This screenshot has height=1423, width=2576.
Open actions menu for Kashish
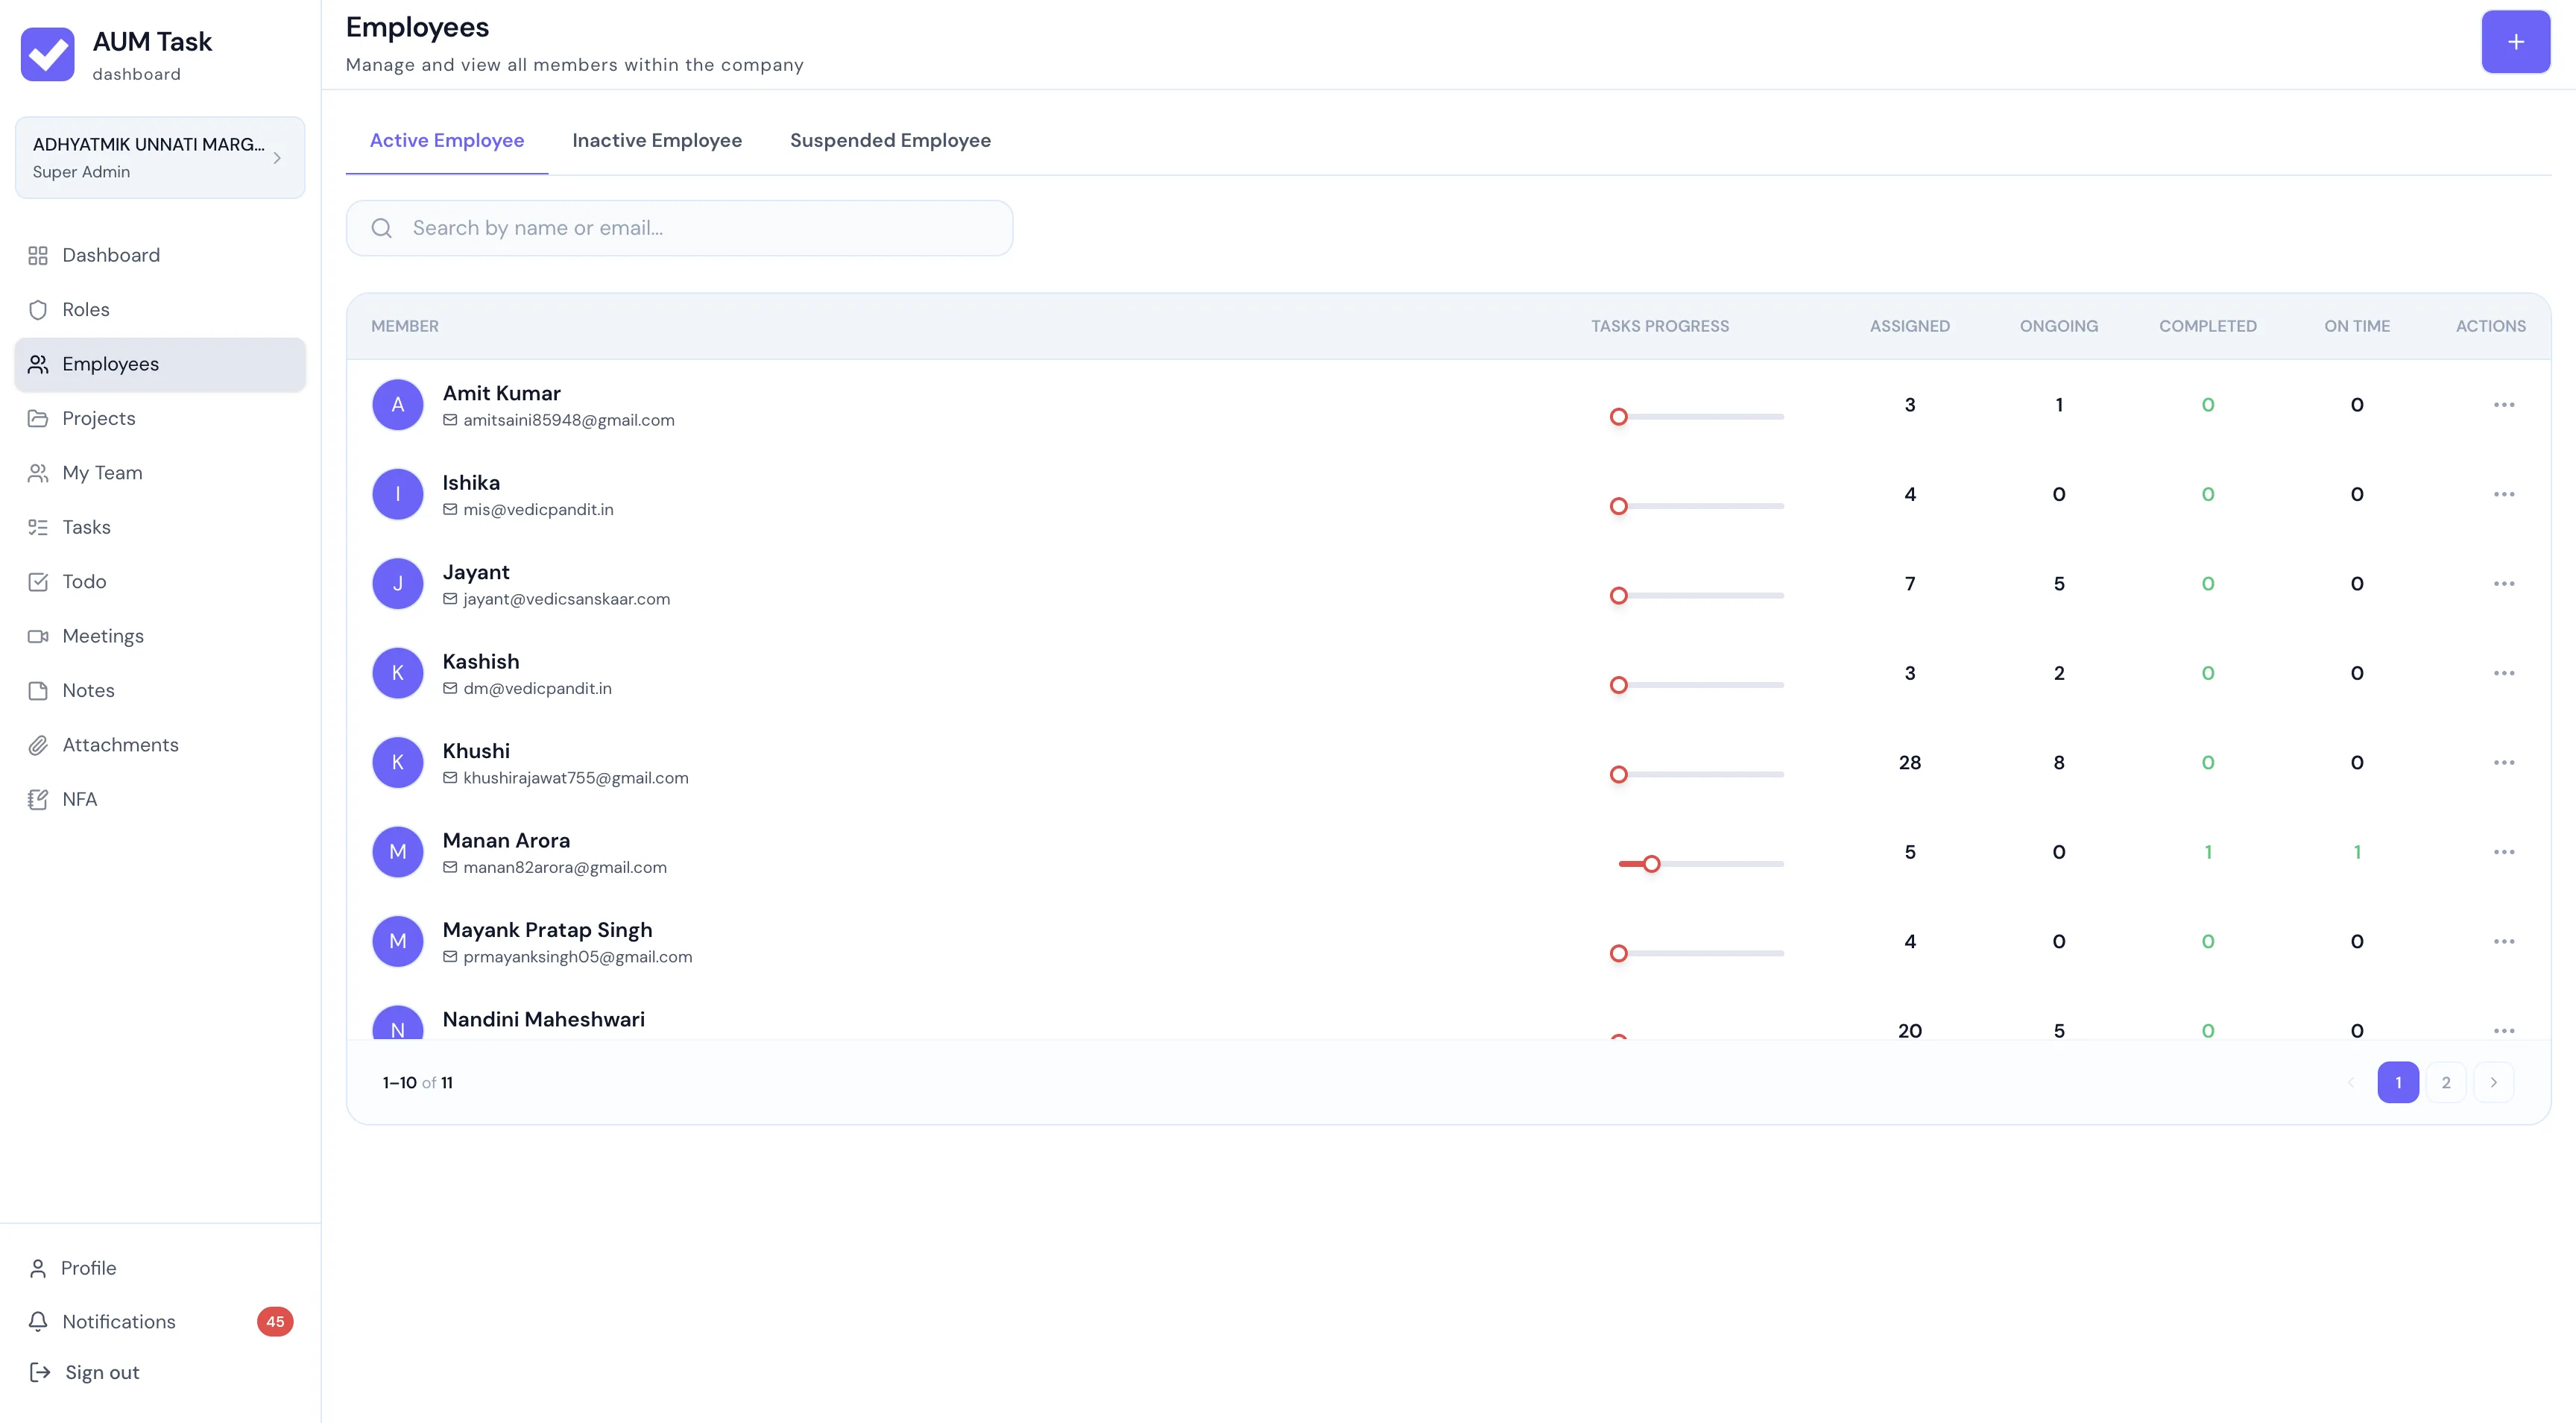click(2504, 673)
